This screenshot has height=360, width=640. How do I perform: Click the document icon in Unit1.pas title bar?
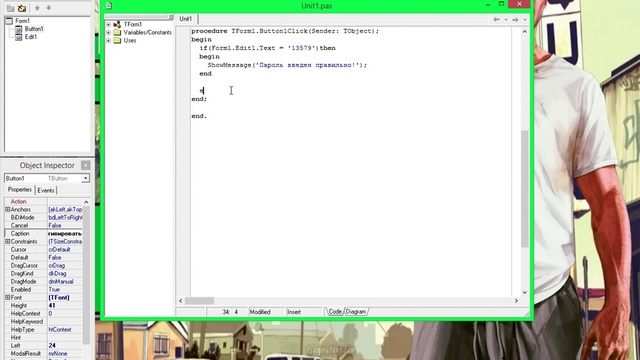pyautogui.click(x=109, y=5)
